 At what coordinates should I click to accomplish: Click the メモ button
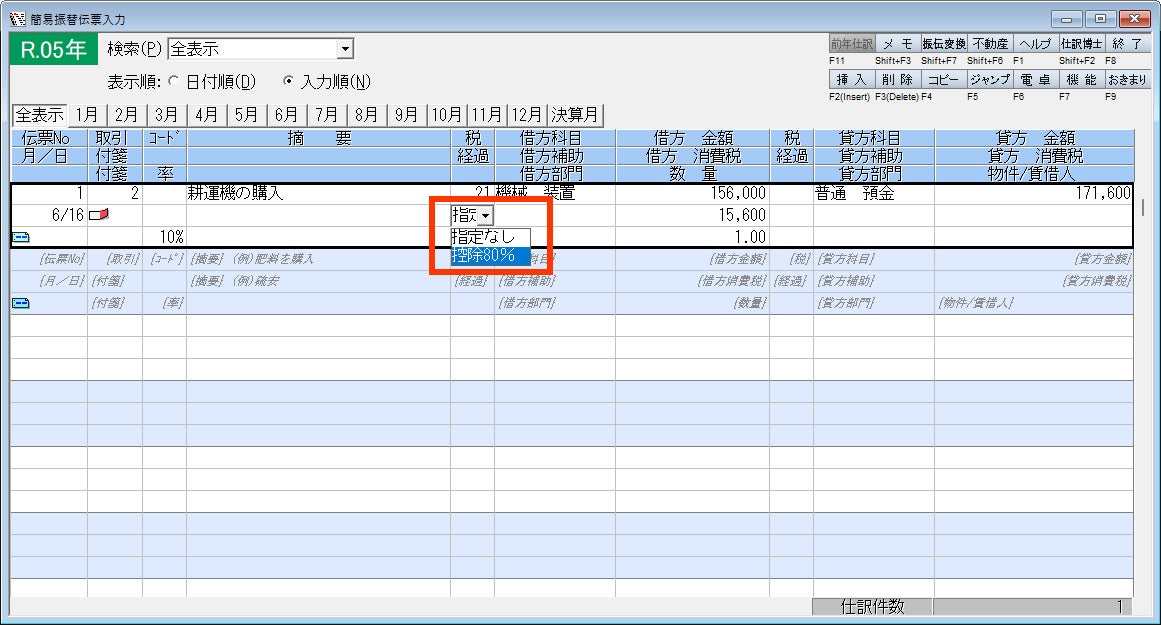[x=897, y=44]
